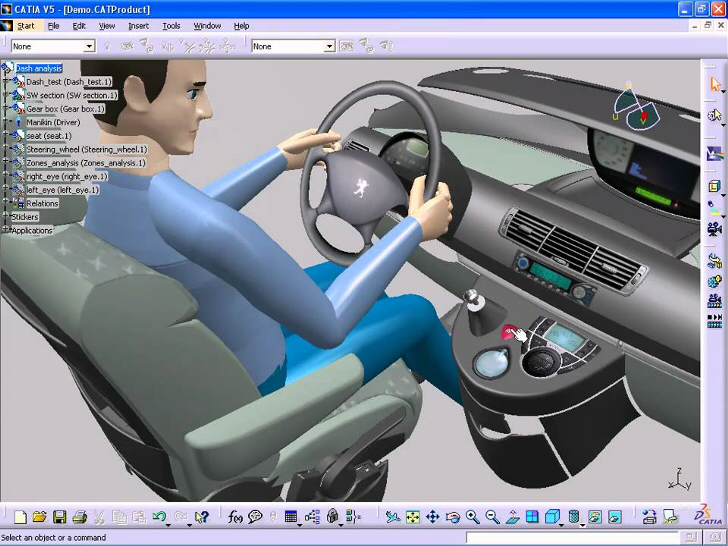Open the Help menu

pyautogui.click(x=241, y=26)
